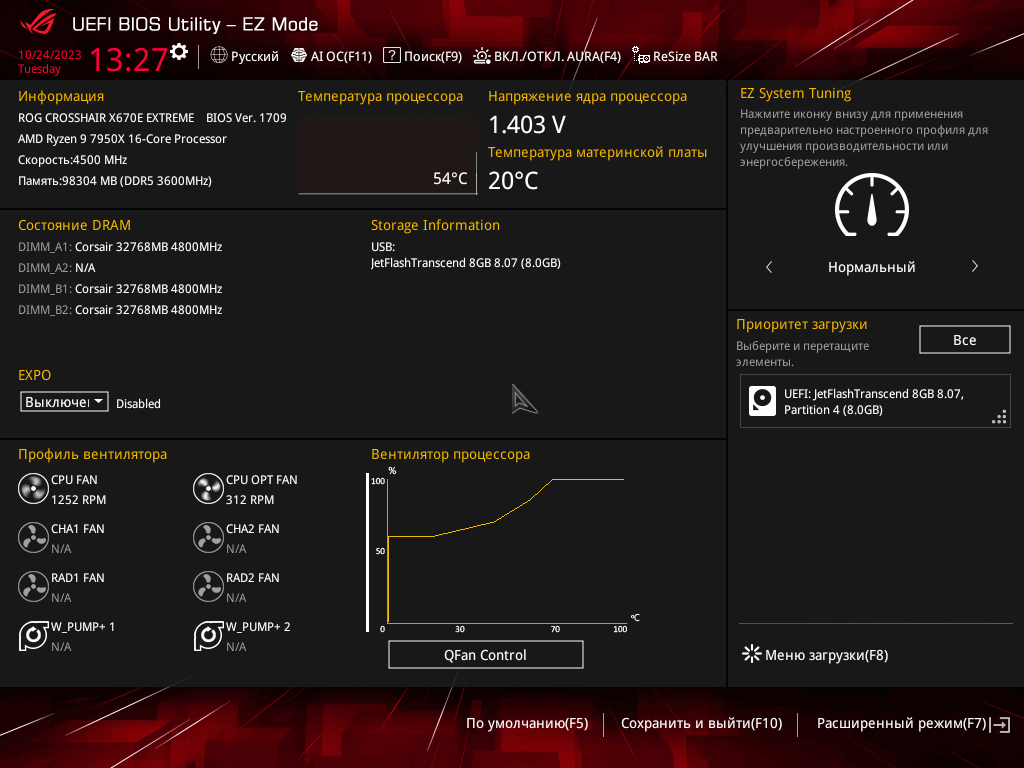Click DIMM_A1 Corsair 32768MB entry
Viewport: 1024px width, 768px height.
[120, 247]
